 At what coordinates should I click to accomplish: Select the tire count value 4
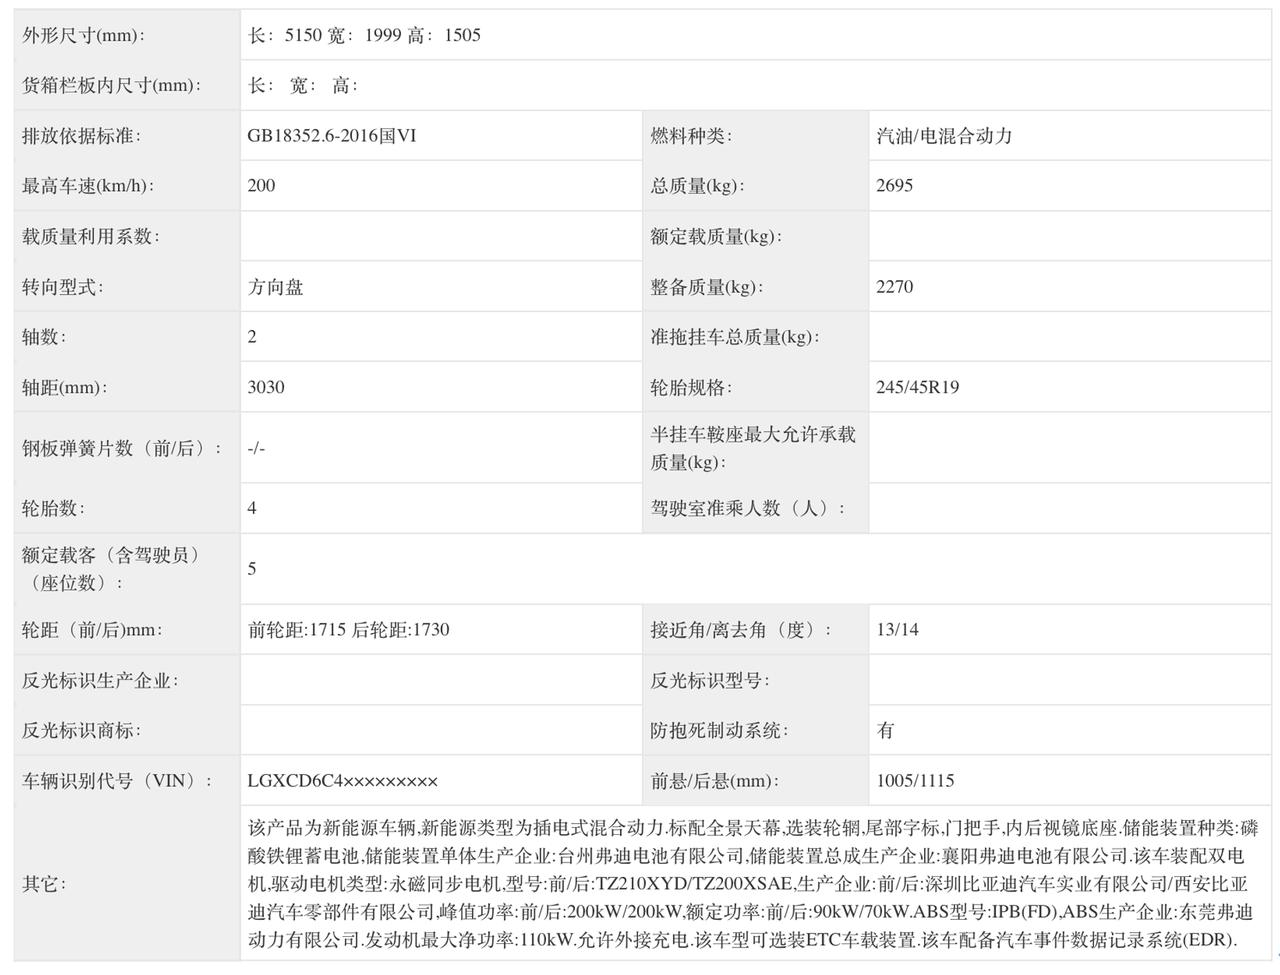tap(252, 508)
